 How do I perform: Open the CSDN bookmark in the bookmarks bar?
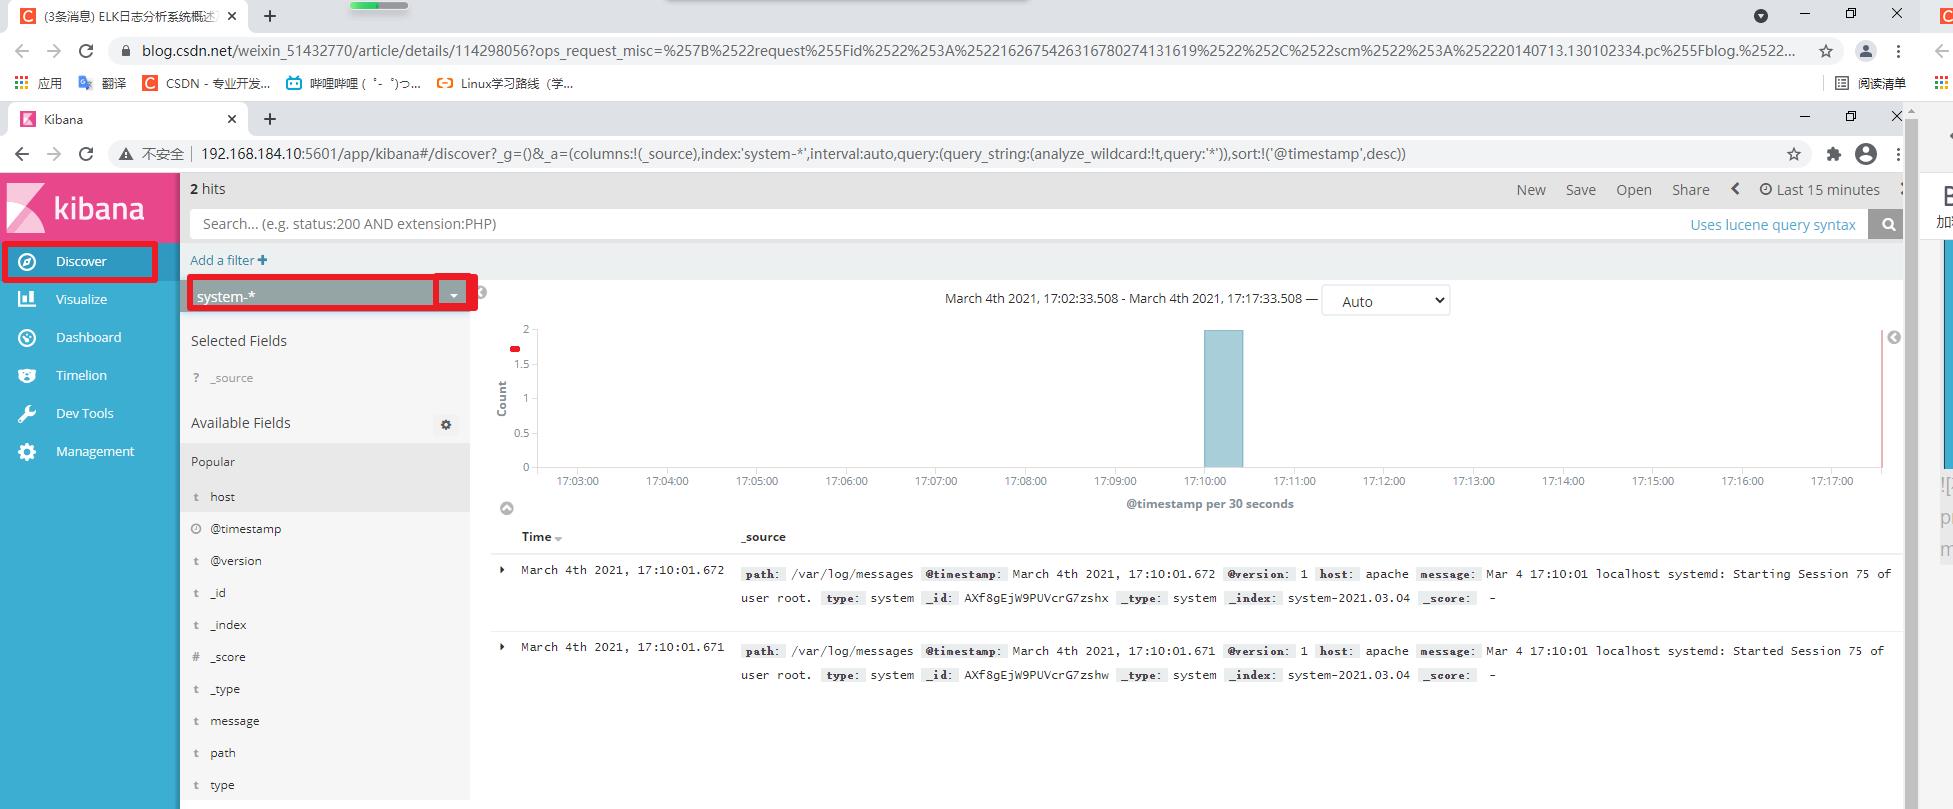(x=206, y=83)
